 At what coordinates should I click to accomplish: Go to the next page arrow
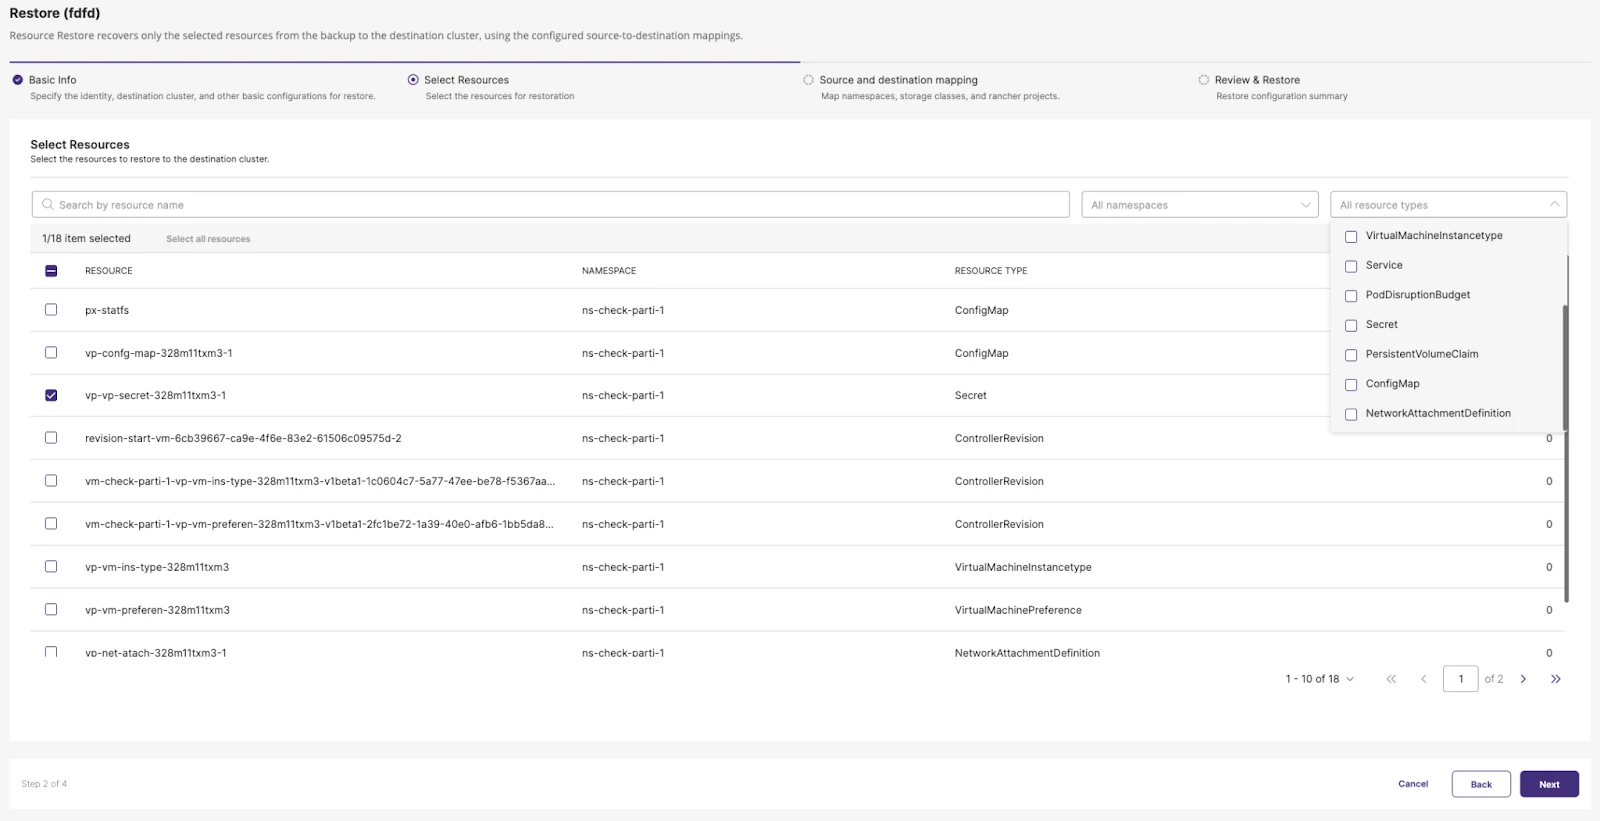1523,679
